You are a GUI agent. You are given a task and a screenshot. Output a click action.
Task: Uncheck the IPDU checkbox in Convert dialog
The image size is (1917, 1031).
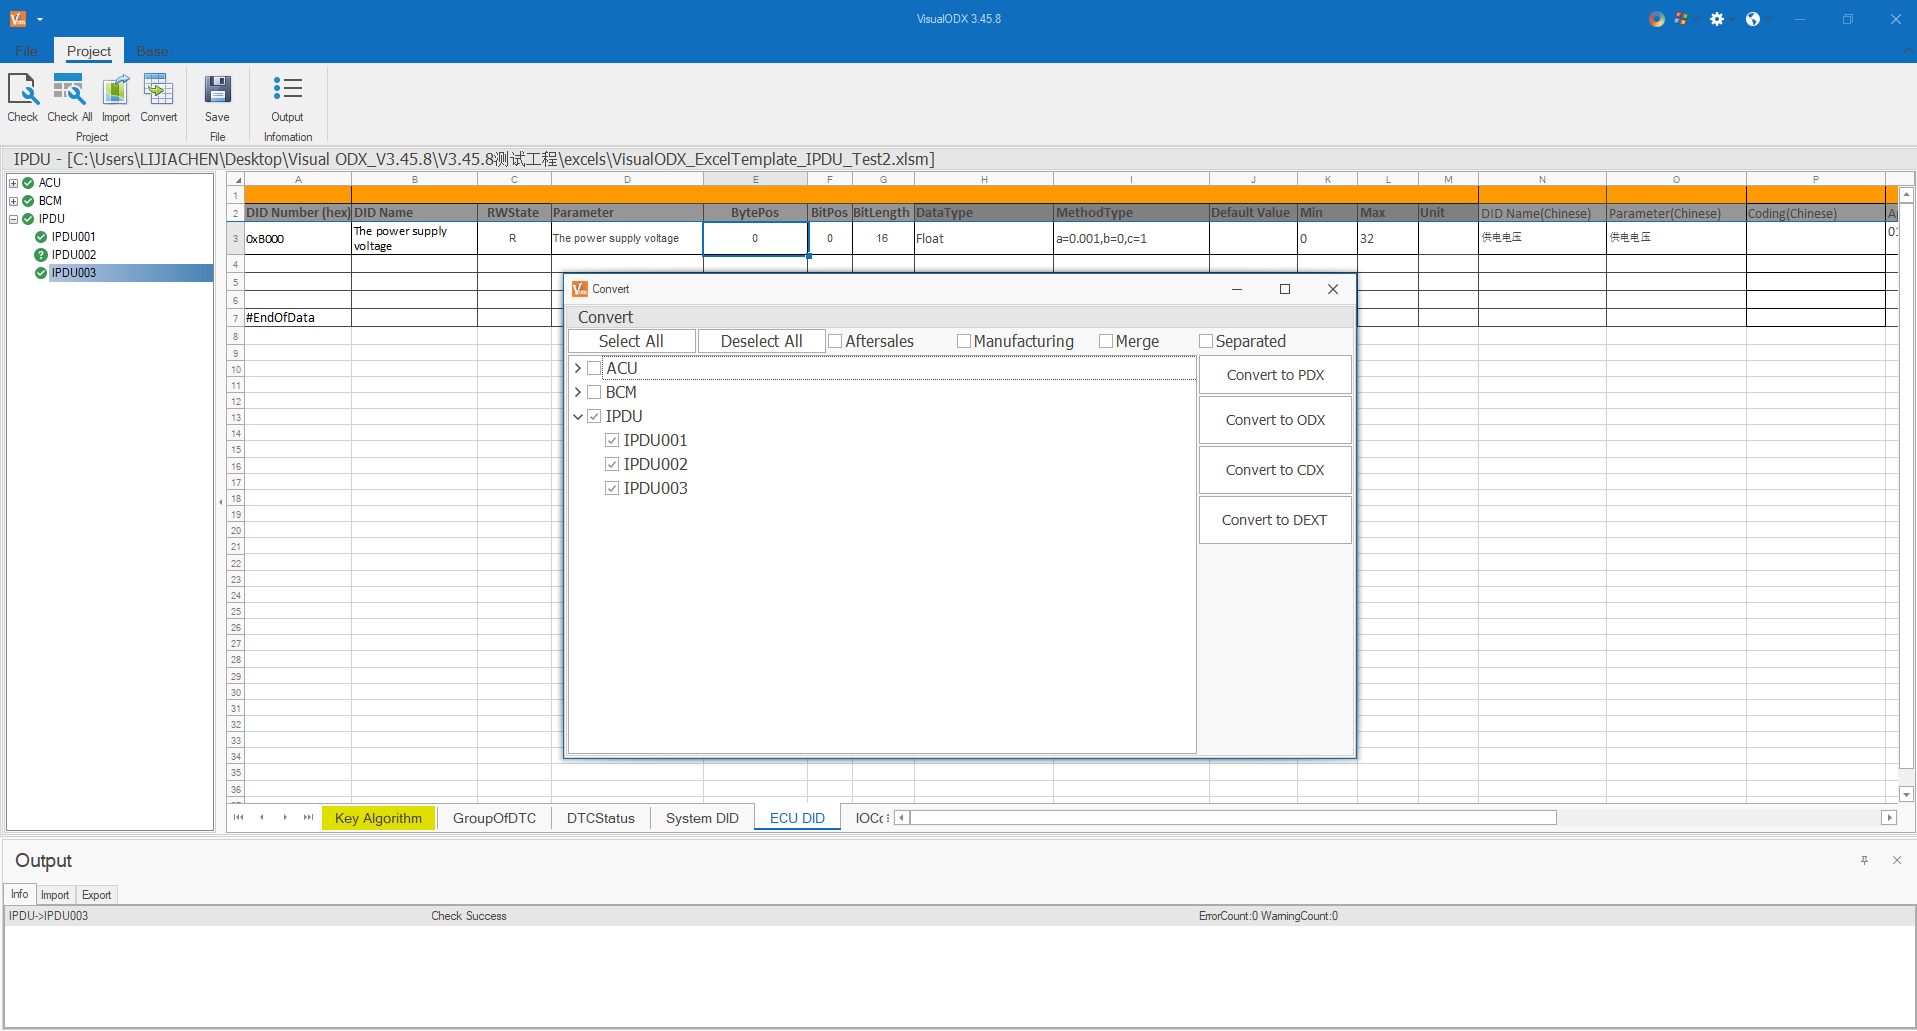pyautogui.click(x=594, y=416)
